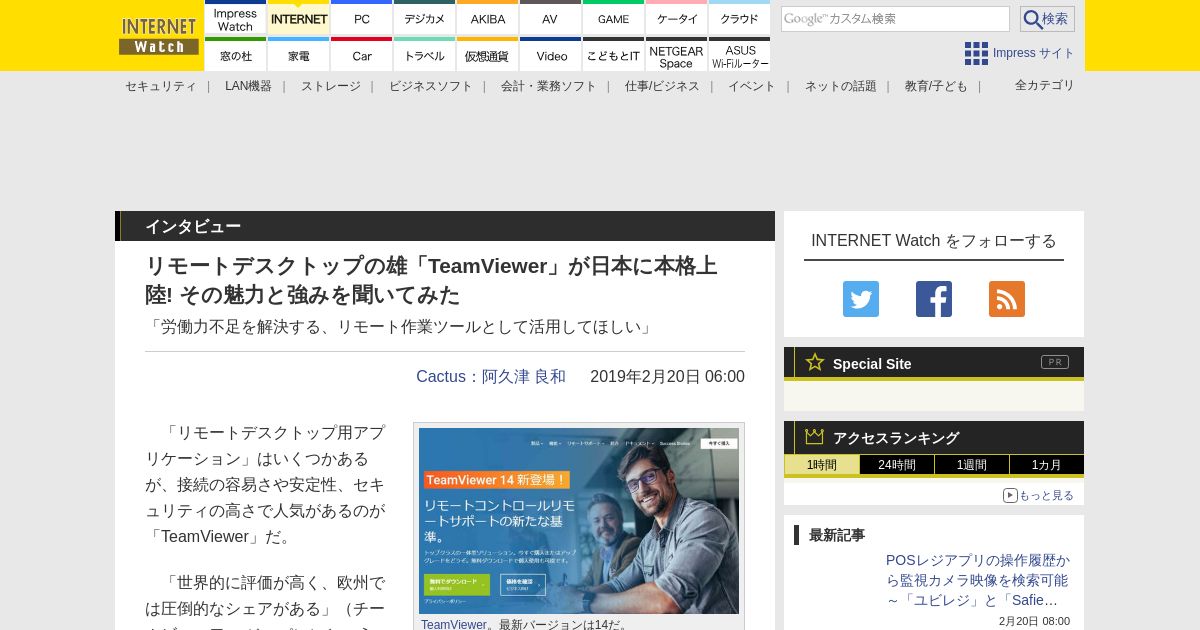Open the POSレジアプリ latest article link
The width and height of the screenshot is (1200, 630).
click(978, 580)
